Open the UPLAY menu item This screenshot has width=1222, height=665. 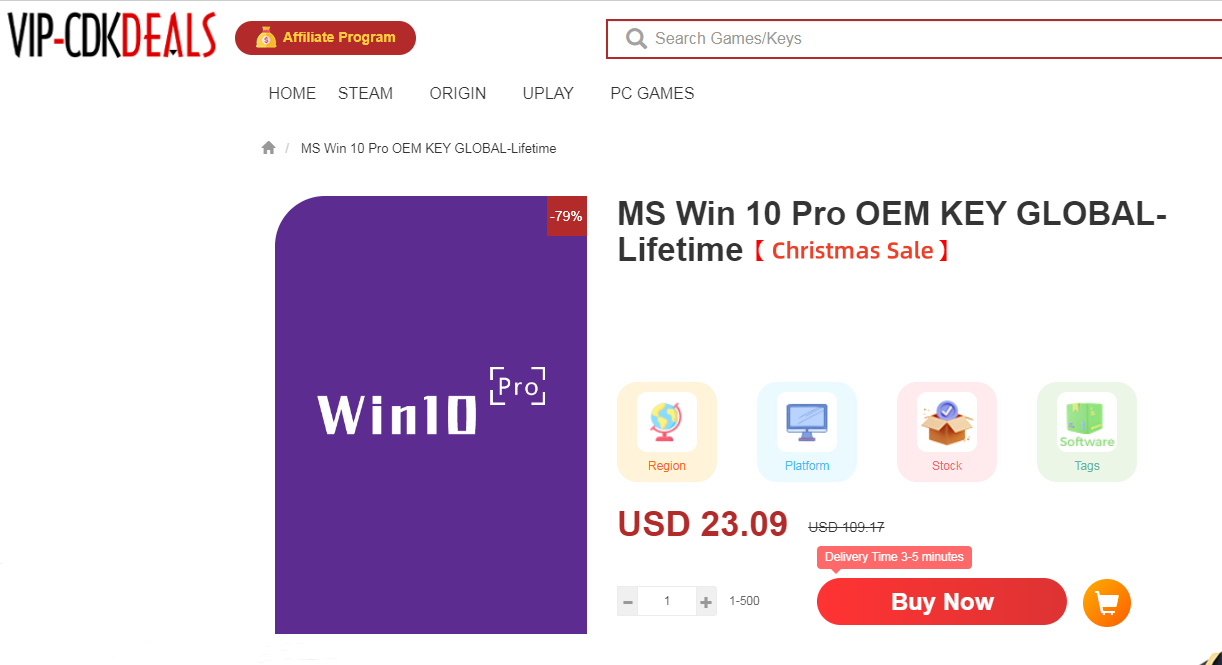(548, 93)
